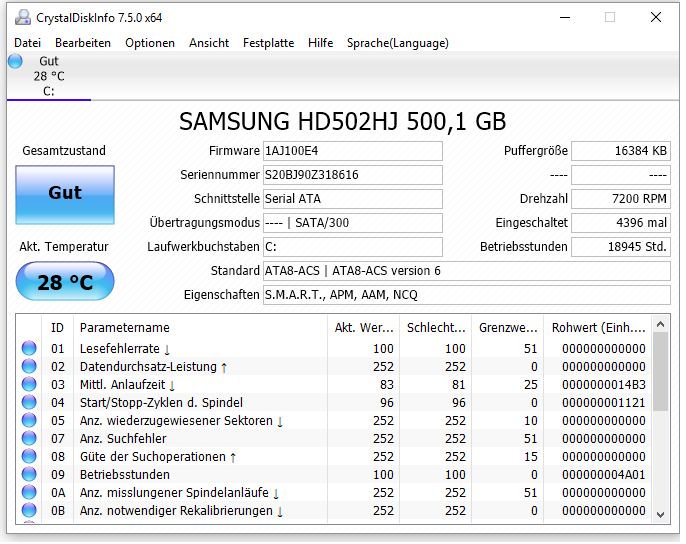Select the Güte der Suchoperationen parameter name
The image size is (686, 544).
click(x=158, y=457)
